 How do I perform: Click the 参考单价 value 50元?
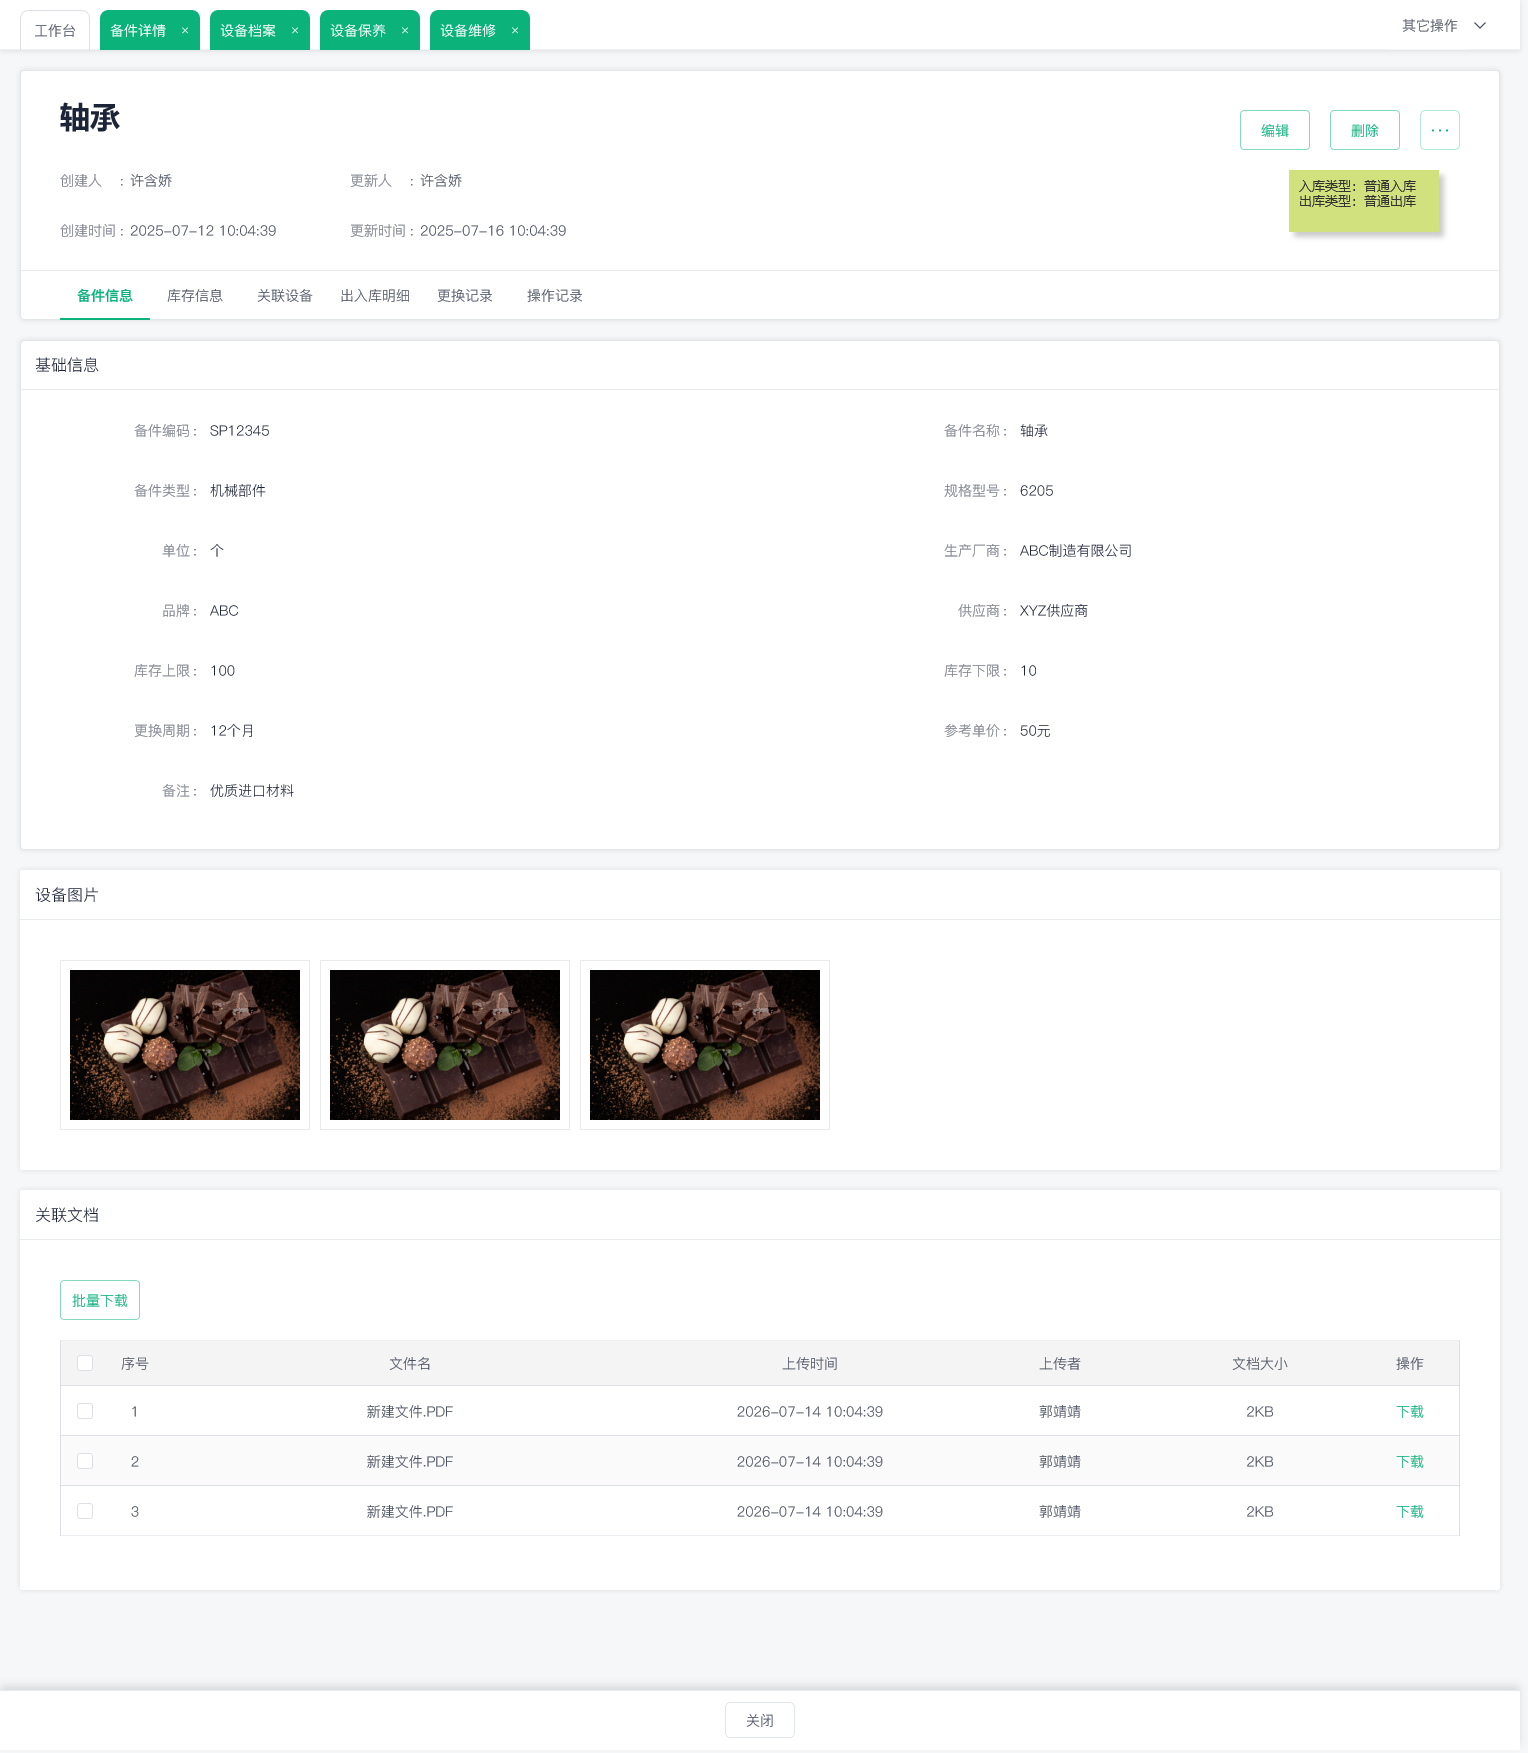pos(1035,731)
